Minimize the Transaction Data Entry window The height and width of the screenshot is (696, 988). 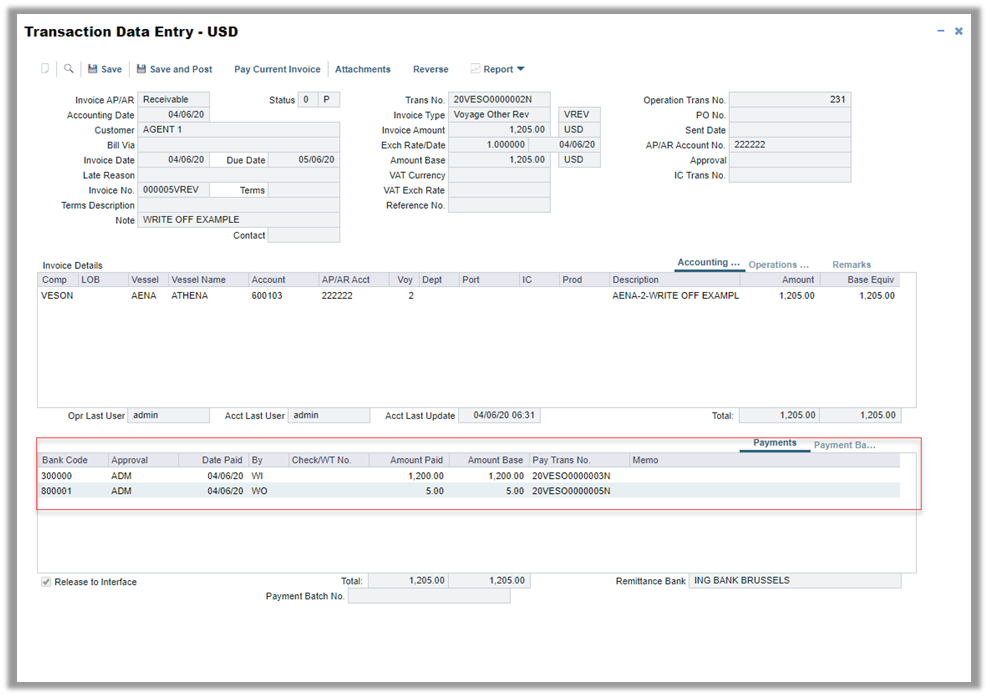[x=941, y=31]
